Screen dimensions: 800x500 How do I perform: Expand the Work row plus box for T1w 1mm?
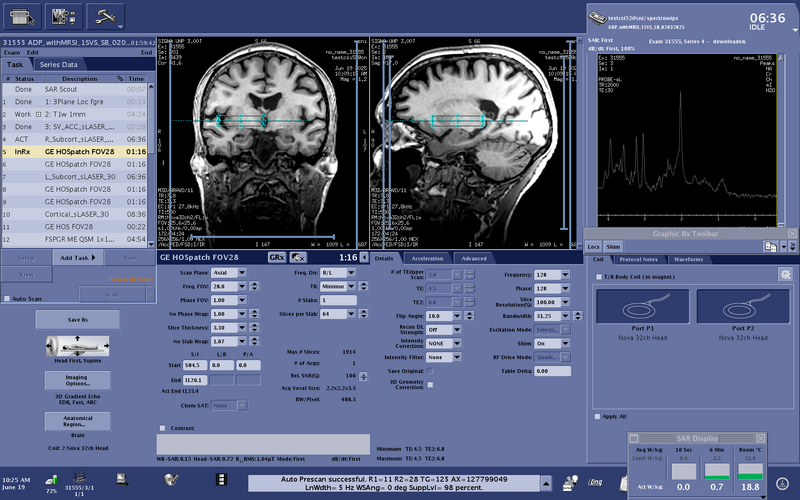pos(38,114)
